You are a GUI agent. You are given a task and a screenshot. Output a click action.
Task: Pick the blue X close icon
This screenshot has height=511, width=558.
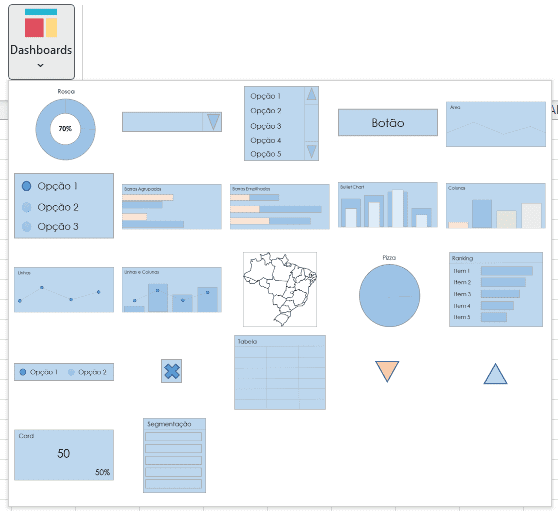(x=172, y=371)
